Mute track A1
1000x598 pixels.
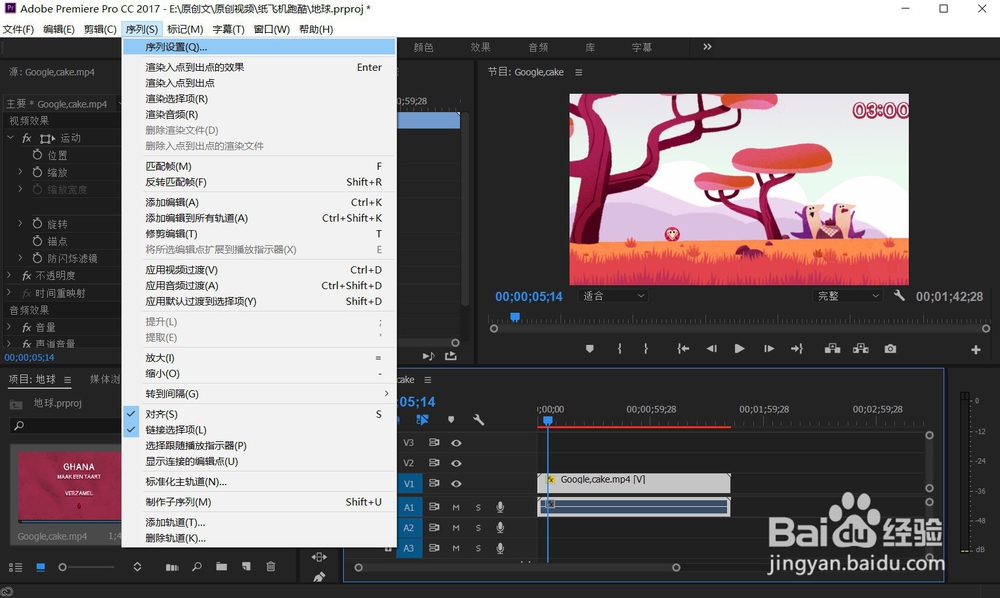[x=456, y=507]
